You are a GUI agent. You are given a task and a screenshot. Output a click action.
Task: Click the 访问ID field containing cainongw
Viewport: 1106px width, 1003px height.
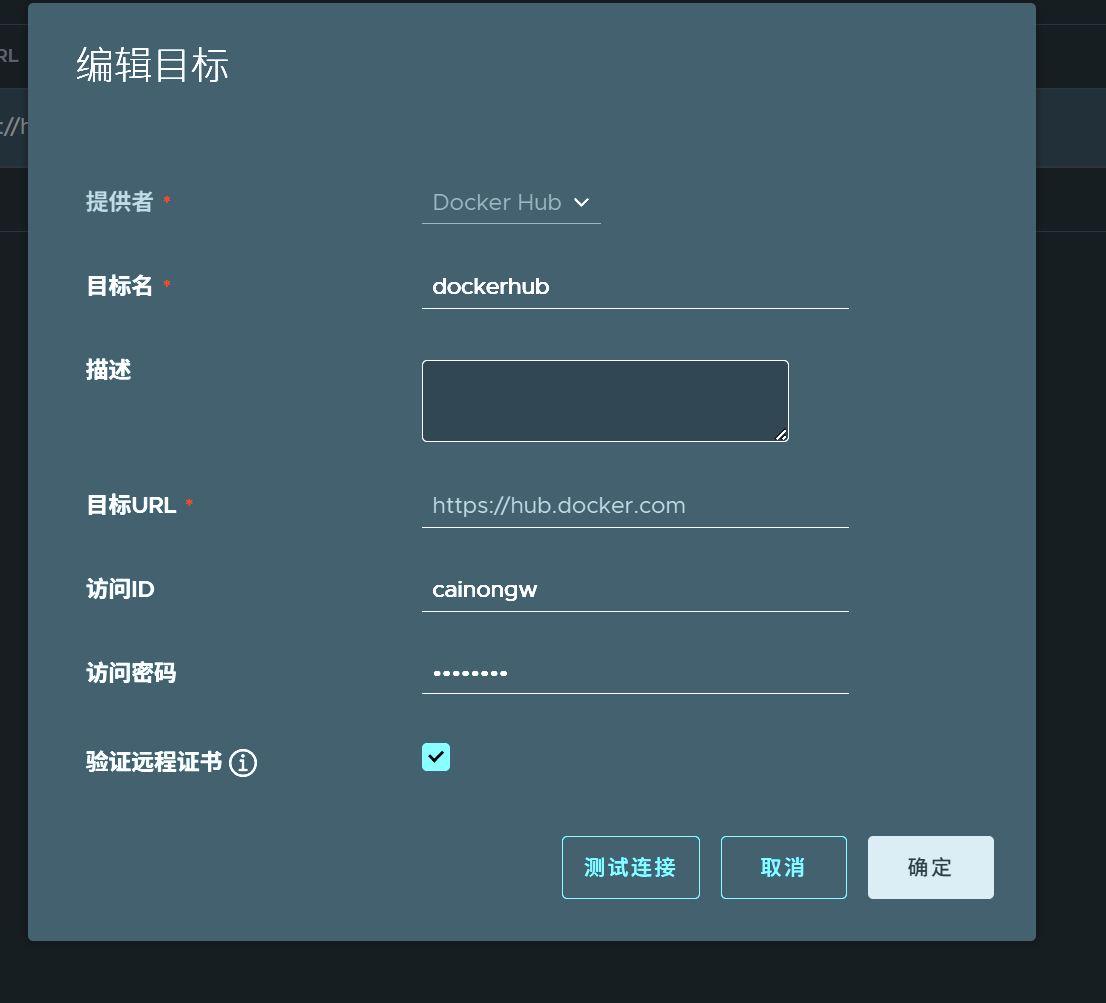click(635, 589)
